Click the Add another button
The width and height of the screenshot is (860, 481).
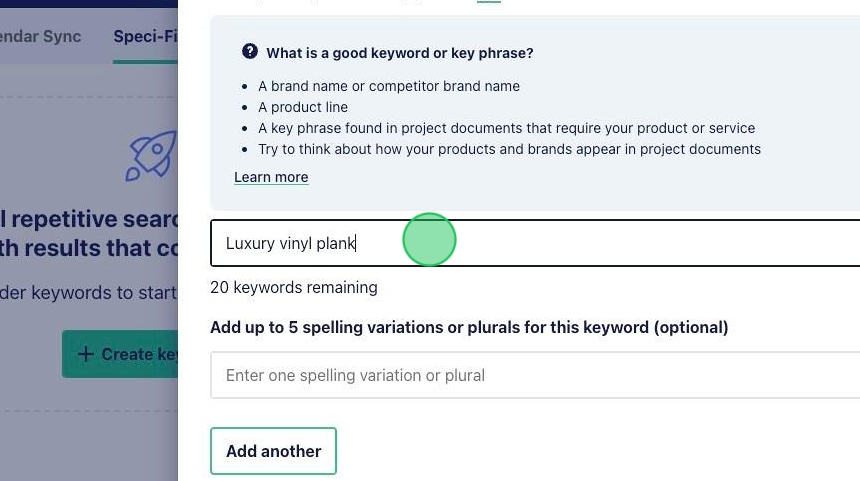(273, 451)
